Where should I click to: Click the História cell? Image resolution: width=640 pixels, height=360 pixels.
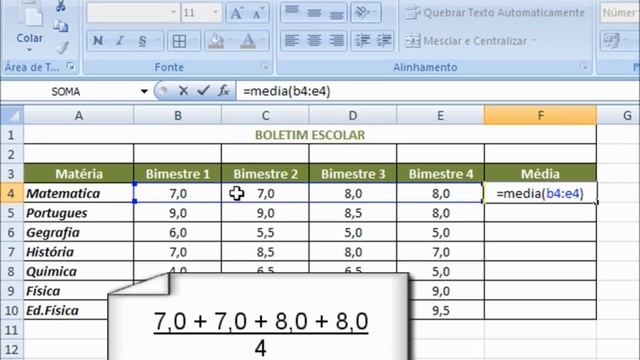[78, 252]
